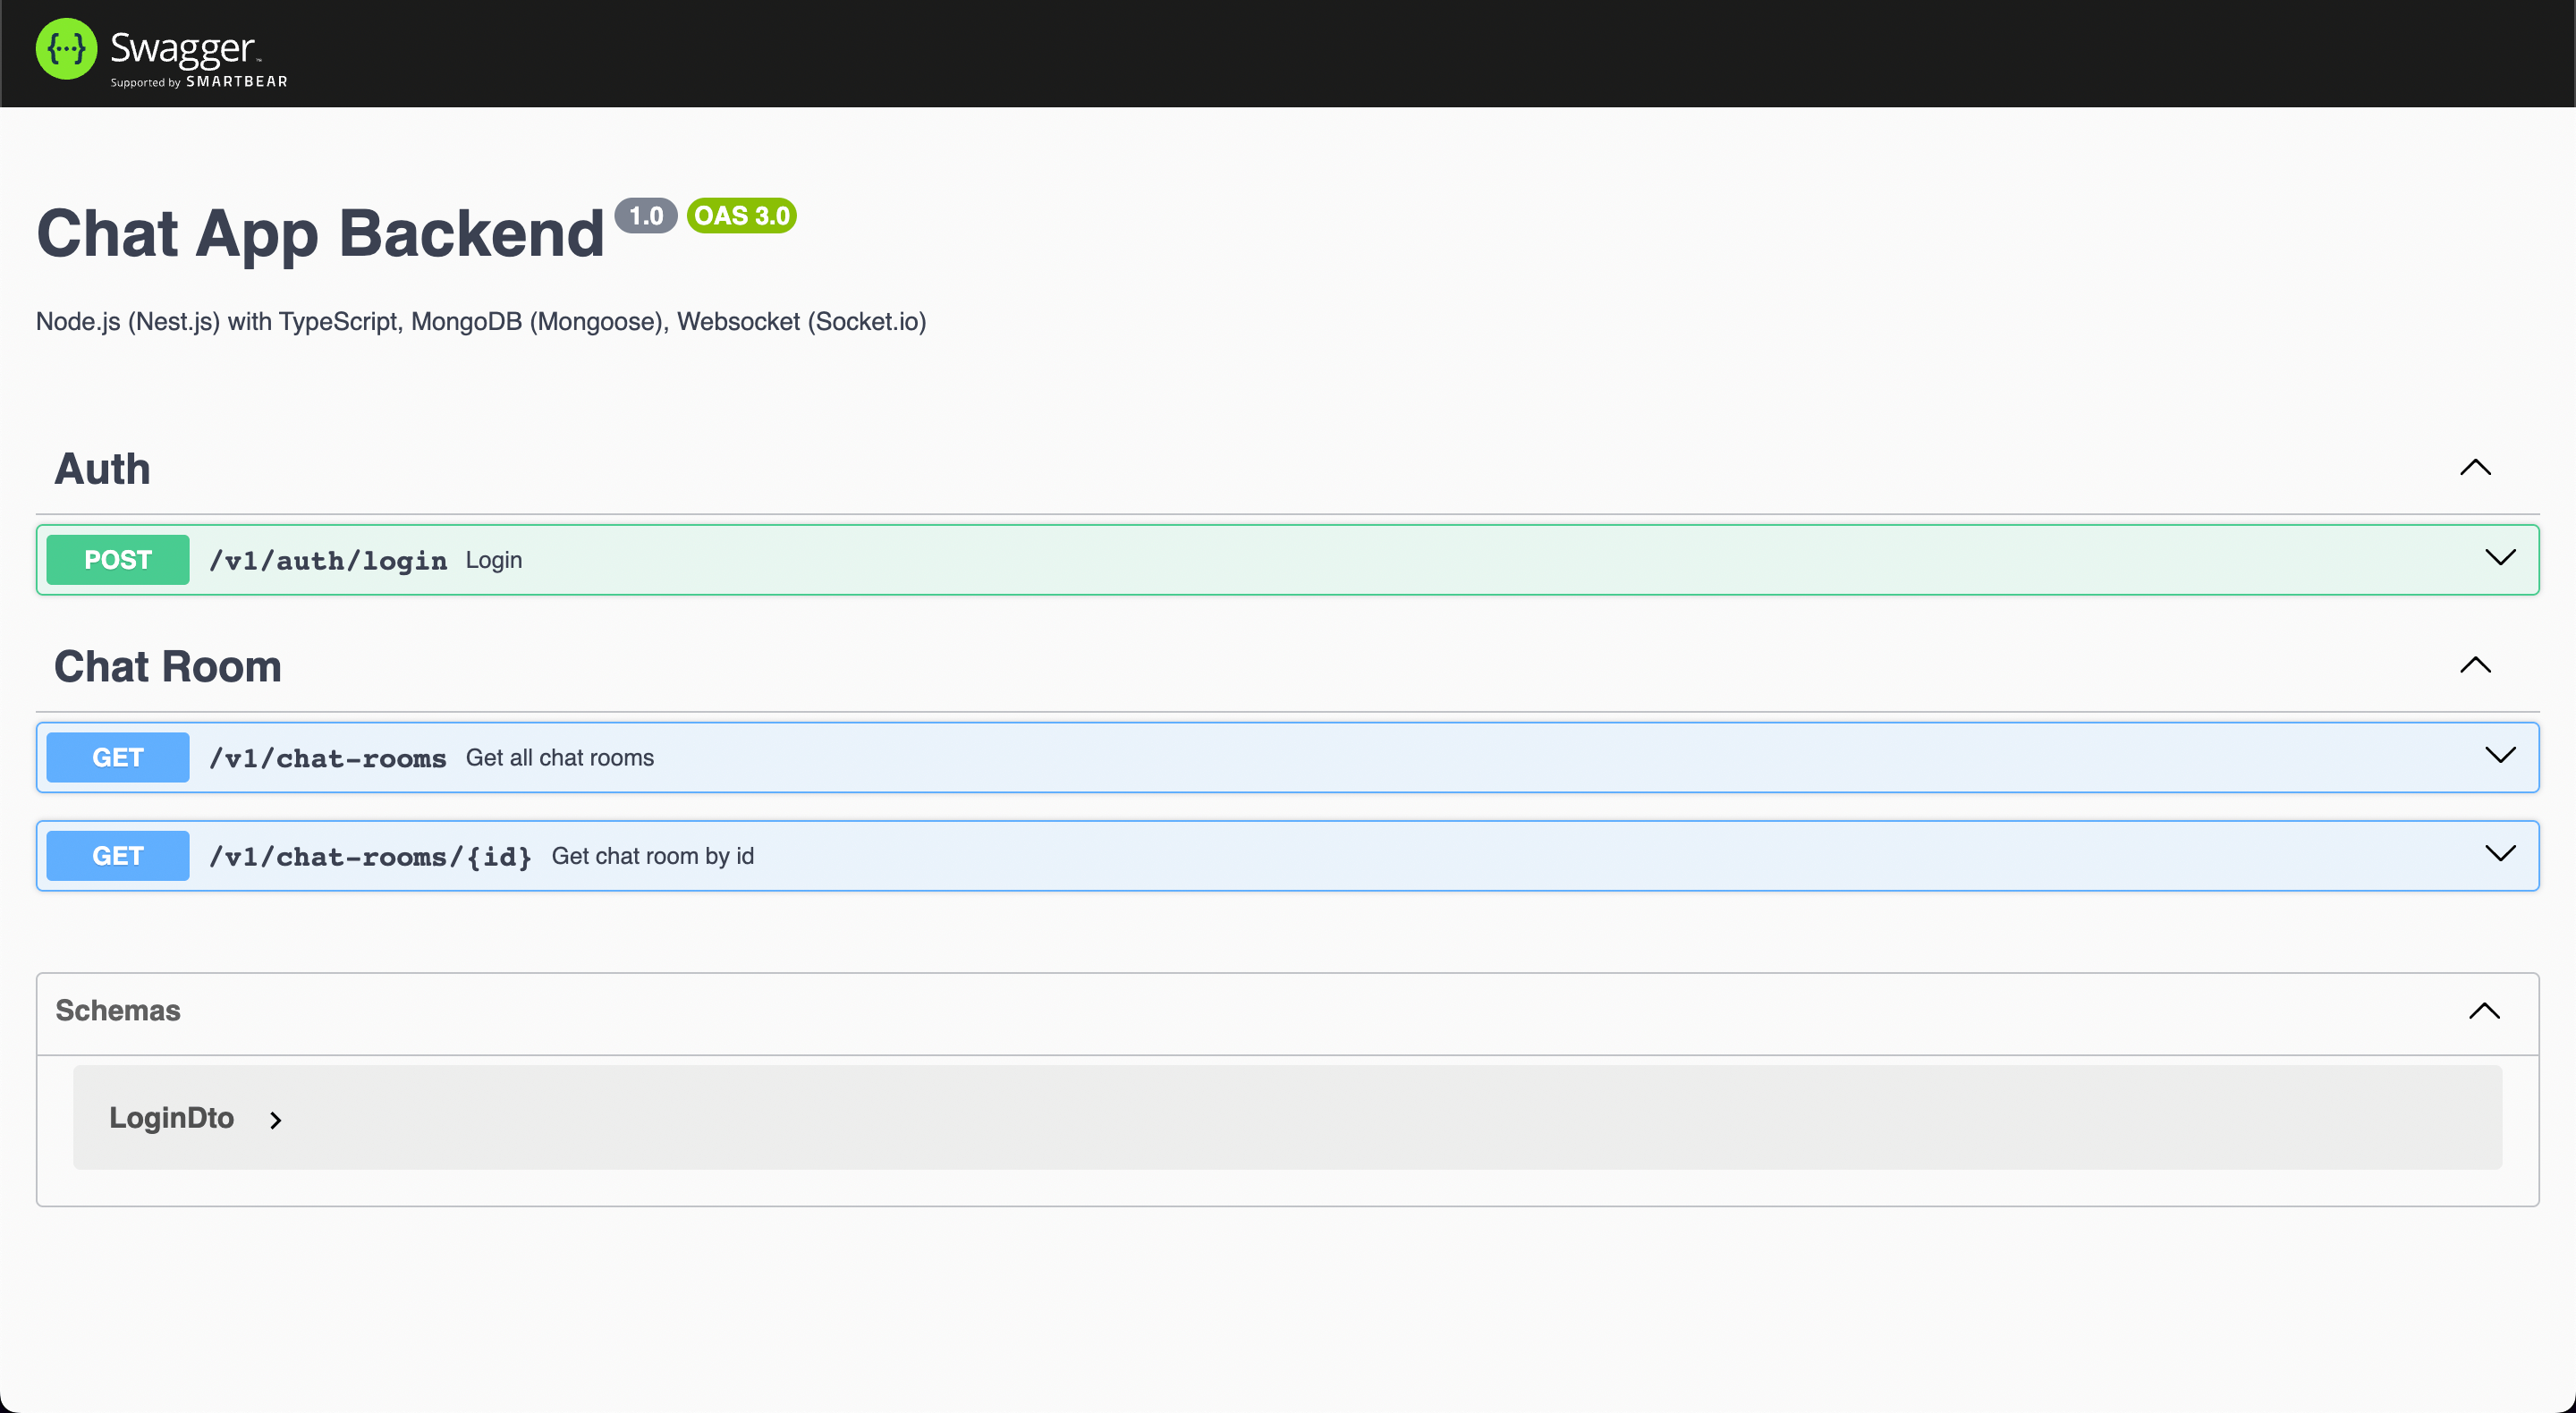Screen dimensions: 2576x1413
Task: Expand the Get chat room by id arrow
Action: [2499, 854]
